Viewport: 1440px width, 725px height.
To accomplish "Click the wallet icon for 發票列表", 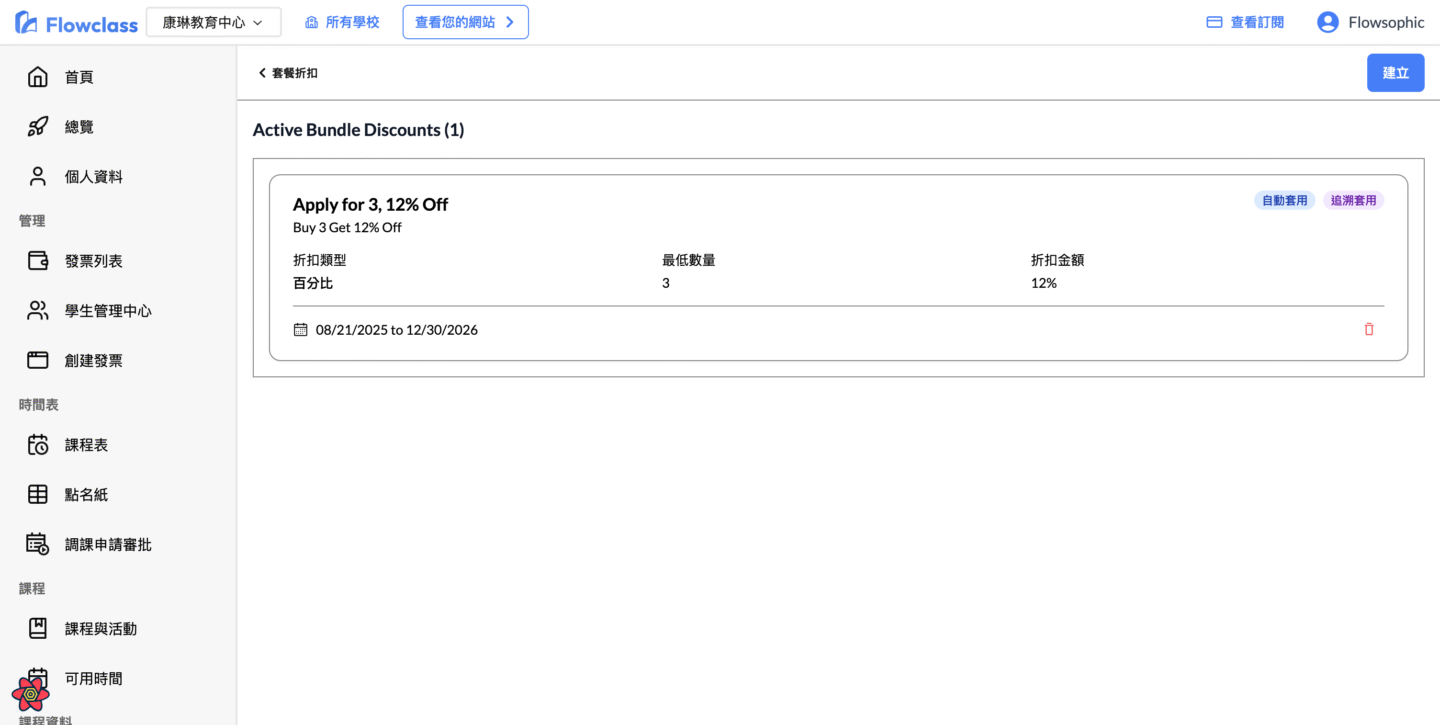I will (x=38, y=261).
